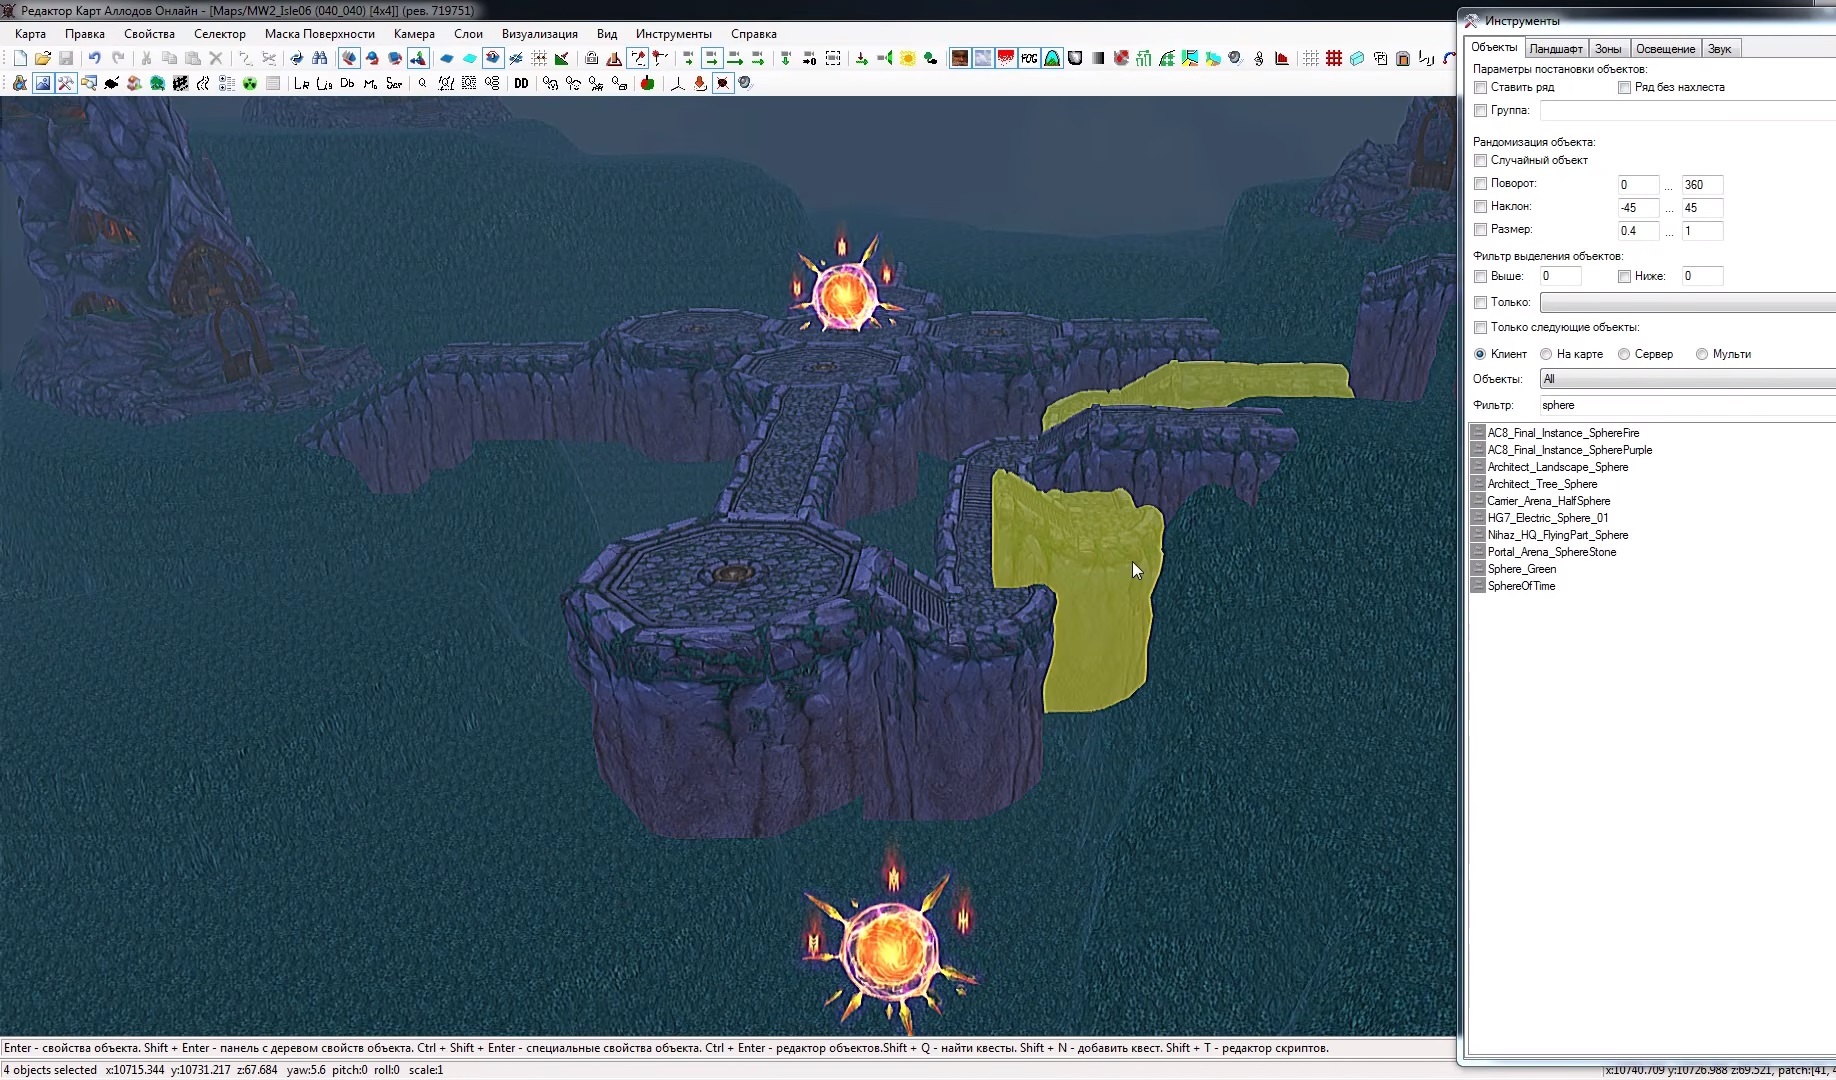Click the radiation symbol icon

[x=249, y=83]
